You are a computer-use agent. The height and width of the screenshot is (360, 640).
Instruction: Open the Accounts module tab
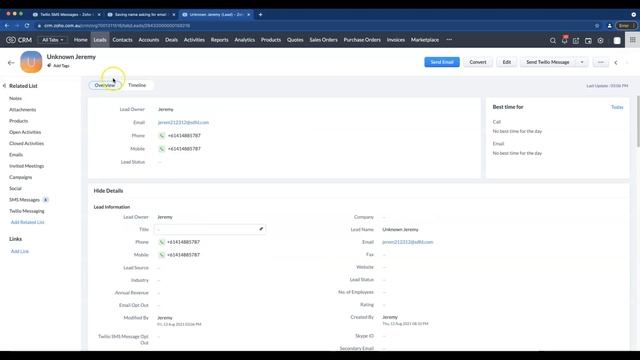[x=149, y=40]
